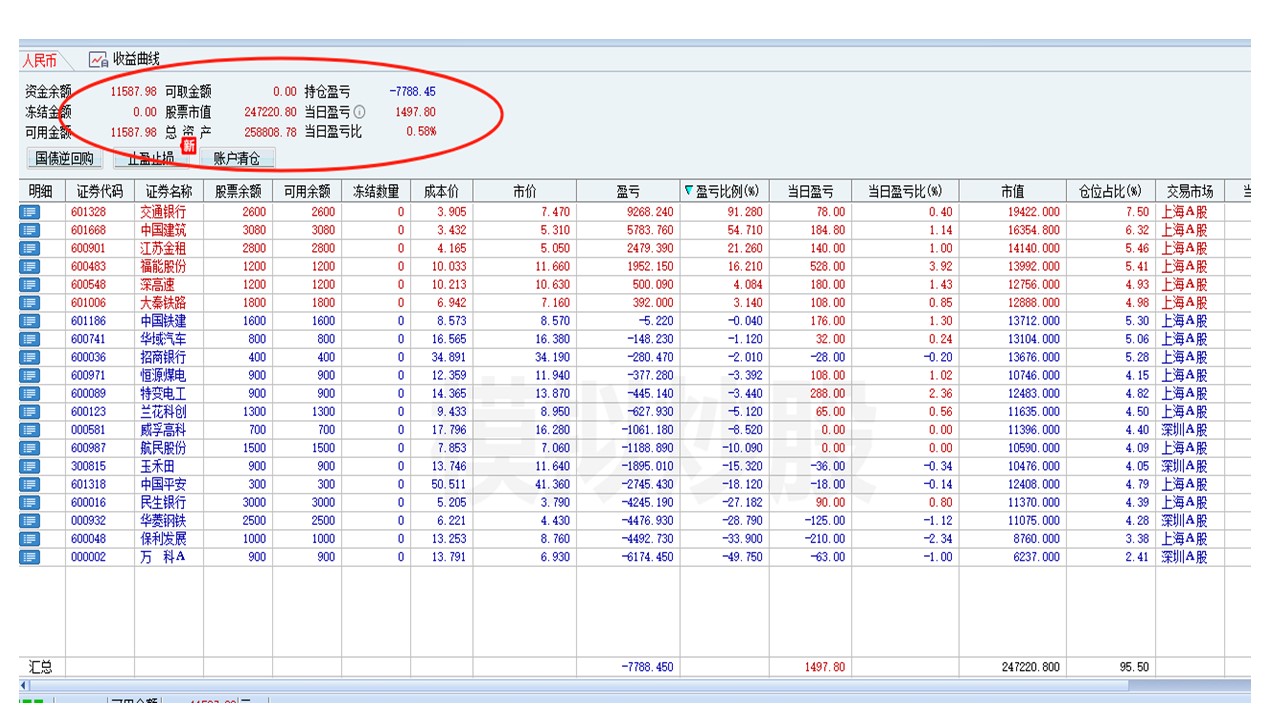The width and height of the screenshot is (1280, 720).
Task: Sort by the 市值 column header
Action: [x=1012, y=191]
